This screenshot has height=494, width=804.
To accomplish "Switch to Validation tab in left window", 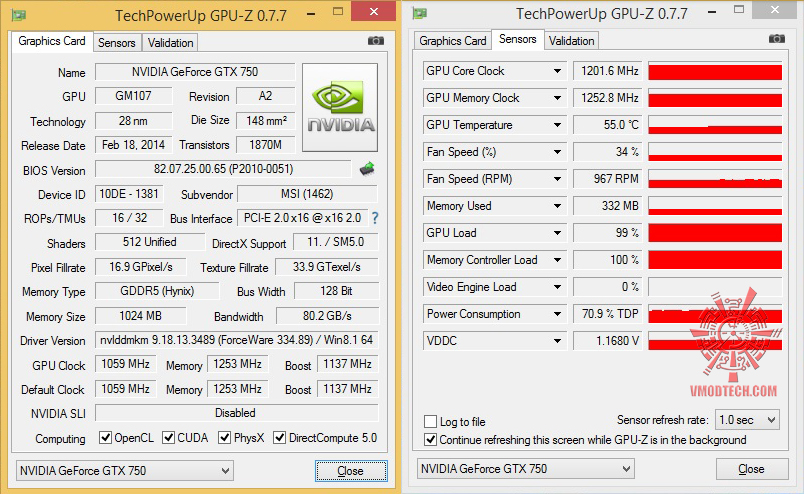I will (x=170, y=43).
